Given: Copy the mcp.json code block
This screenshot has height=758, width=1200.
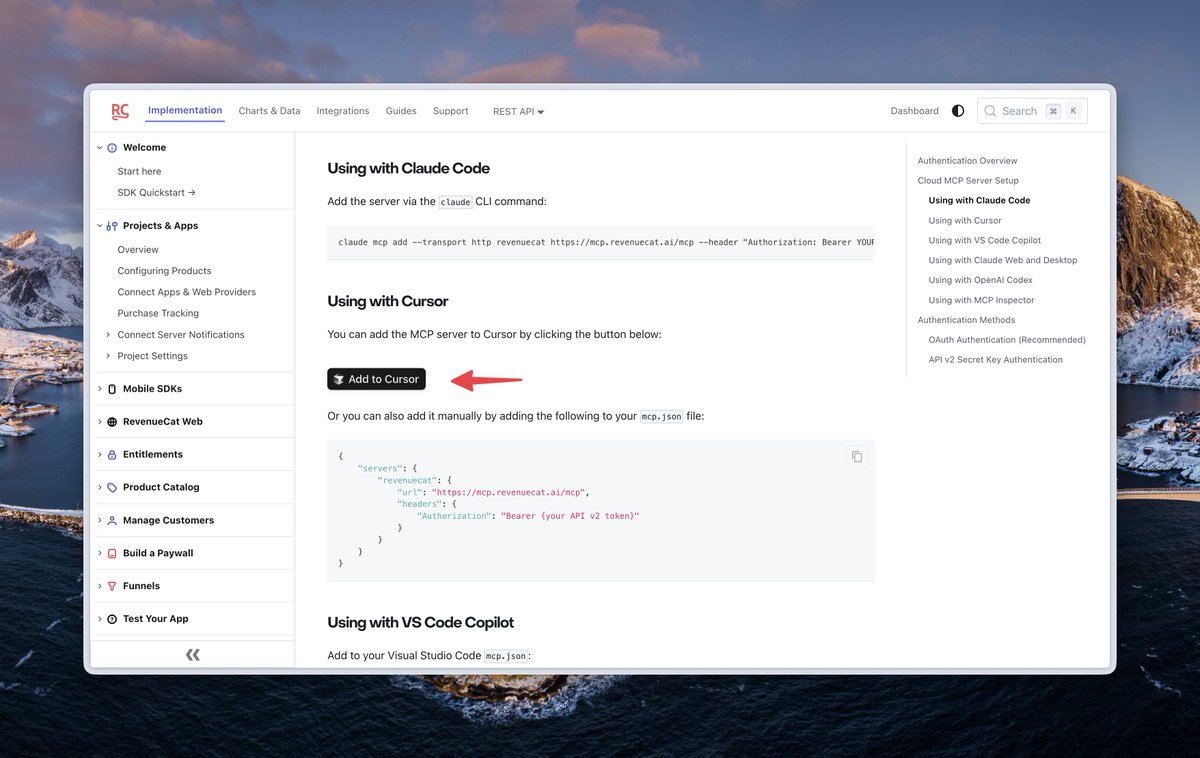Looking at the screenshot, I should 857,457.
